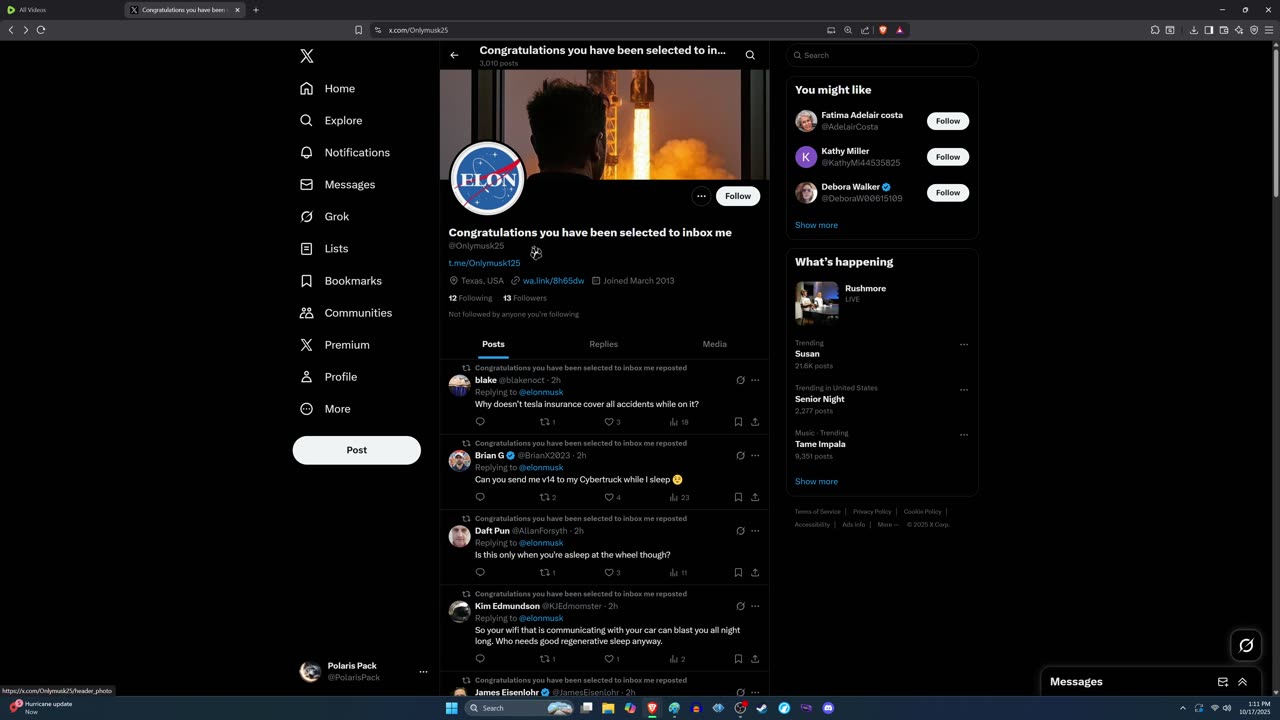Follow Fatima Adelair costa

(x=948, y=121)
